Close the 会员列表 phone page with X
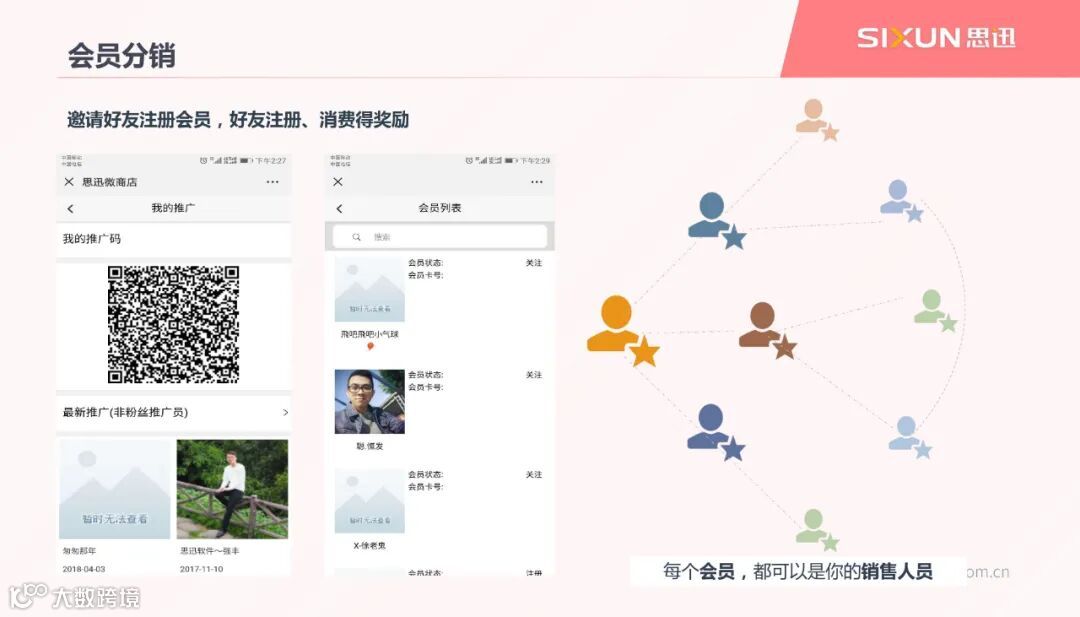The image size is (1080, 617). pos(338,182)
